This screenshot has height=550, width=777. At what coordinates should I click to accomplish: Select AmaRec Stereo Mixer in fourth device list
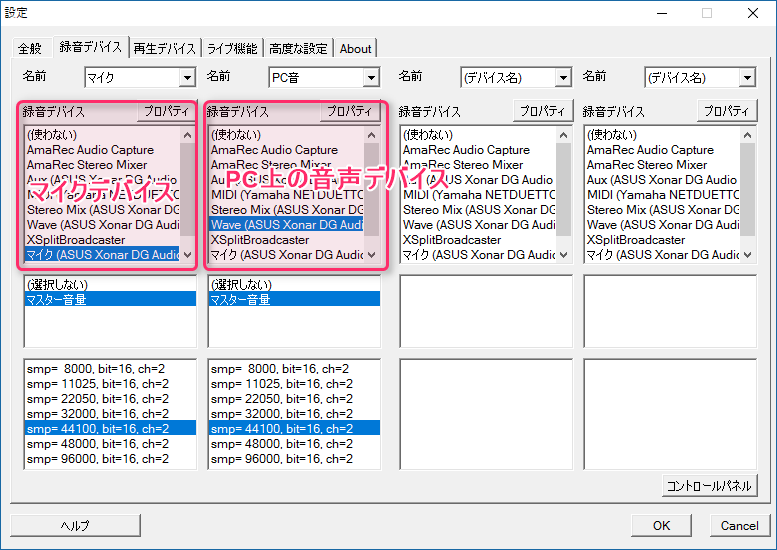tap(663, 165)
